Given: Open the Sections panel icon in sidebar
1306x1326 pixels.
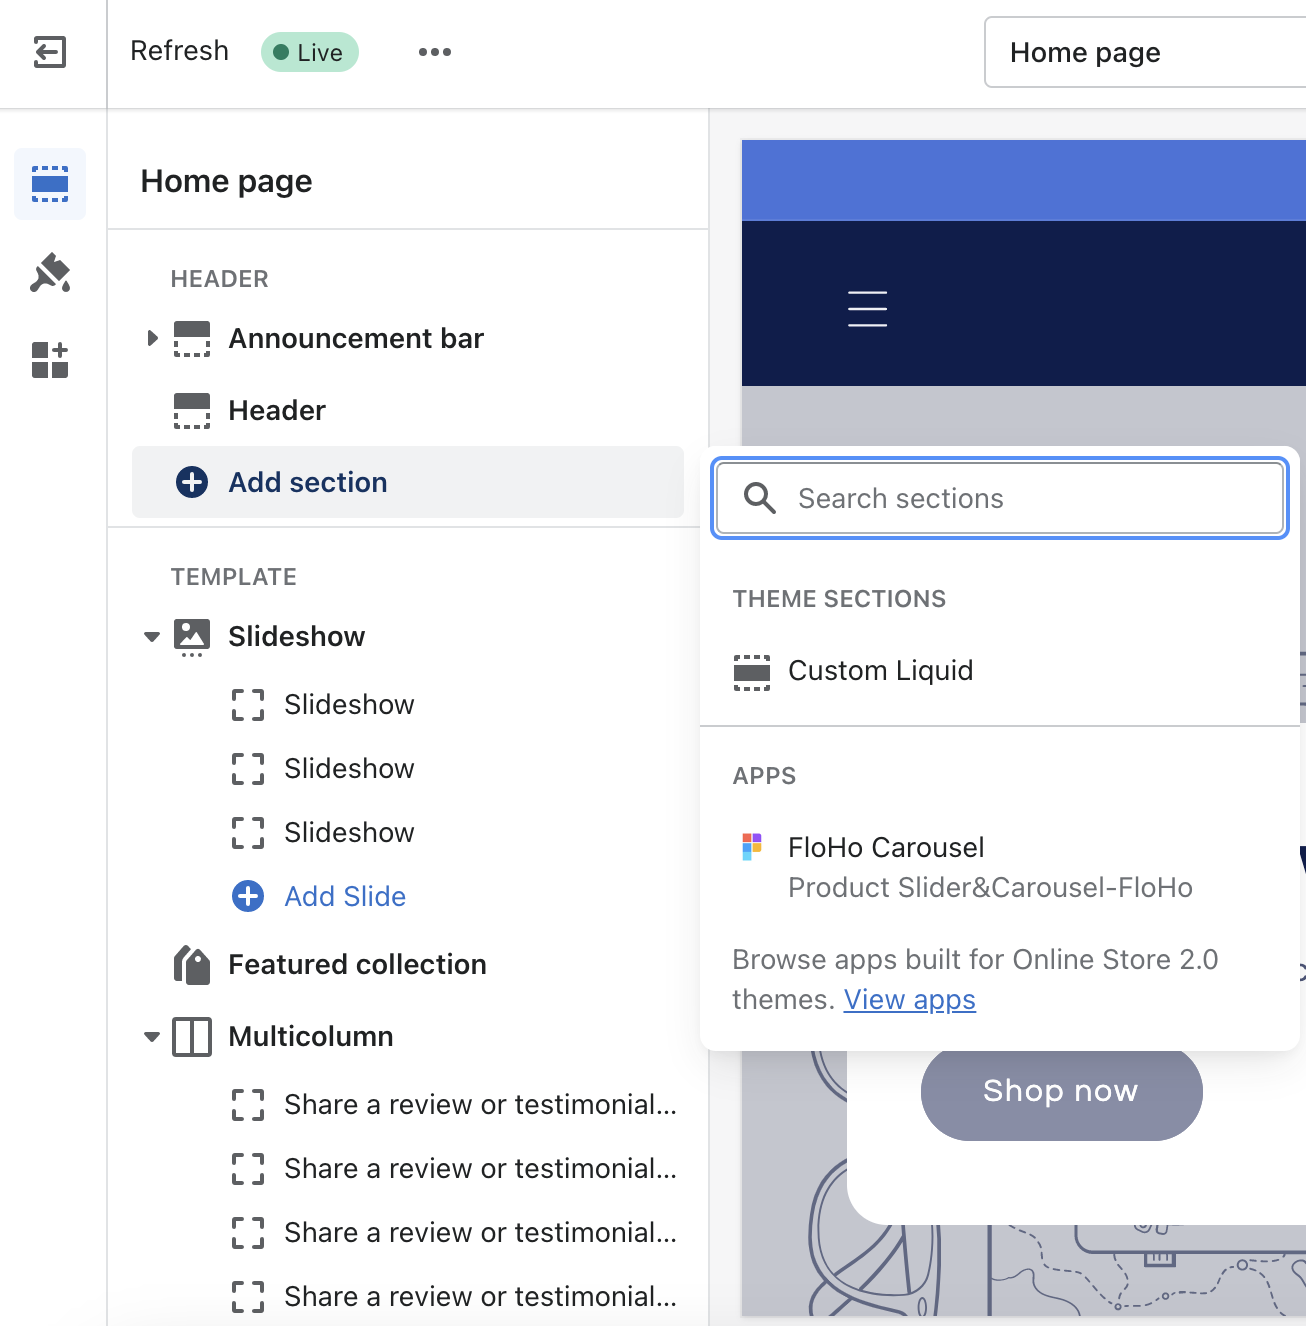Looking at the screenshot, I should pos(49,184).
